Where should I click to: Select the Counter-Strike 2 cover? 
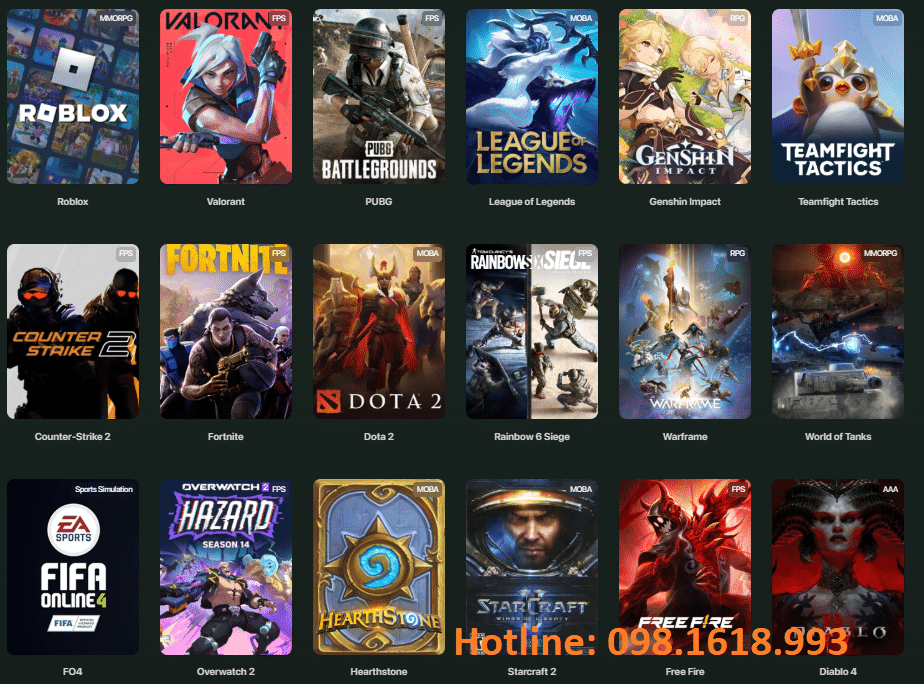[x=73, y=332]
